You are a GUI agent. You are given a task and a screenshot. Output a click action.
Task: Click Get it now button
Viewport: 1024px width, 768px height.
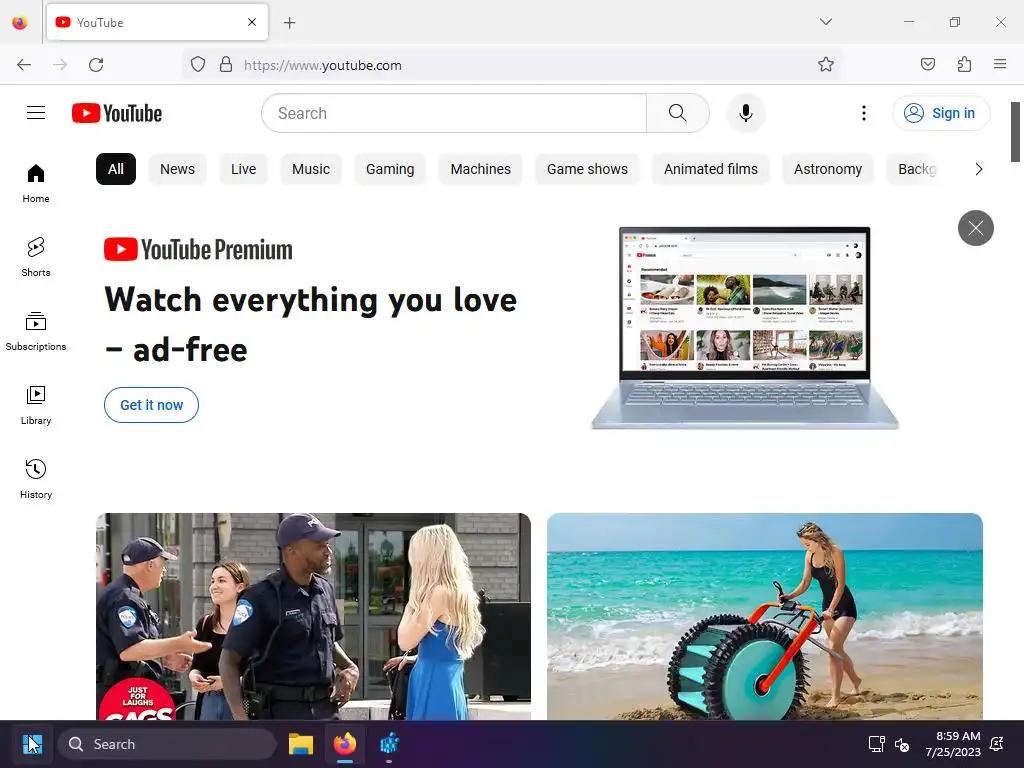[x=152, y=405]
